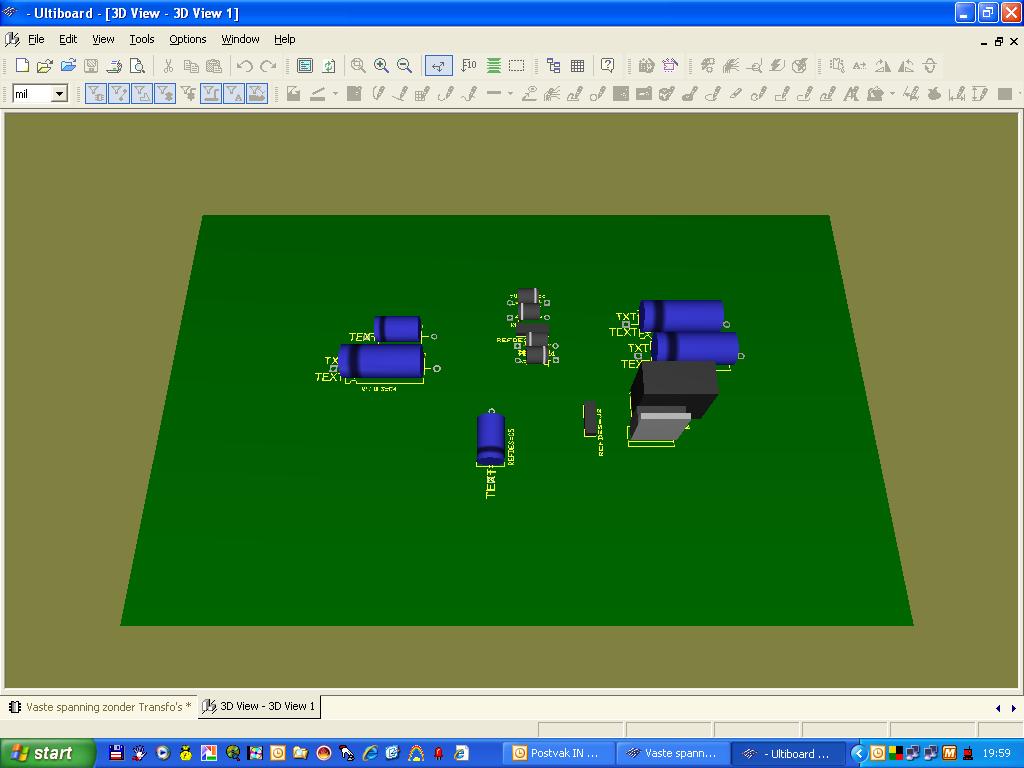The width and height of the screenshot is (1024, 768).
Task: Expand toolbar overflow arrow at far right
Action: click(1018, 94)
